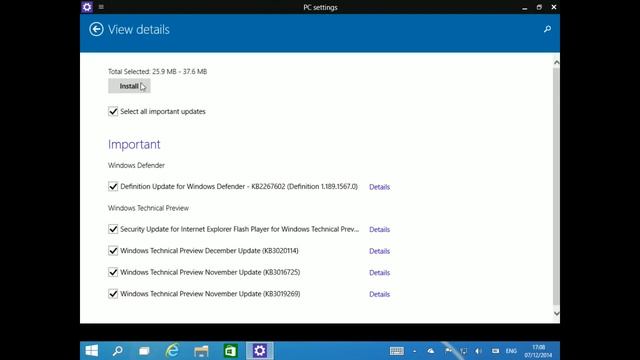Uncheck November Update KB3019269 checkbox
This screenshot has height=360, width=640.
tap(113, 294)
